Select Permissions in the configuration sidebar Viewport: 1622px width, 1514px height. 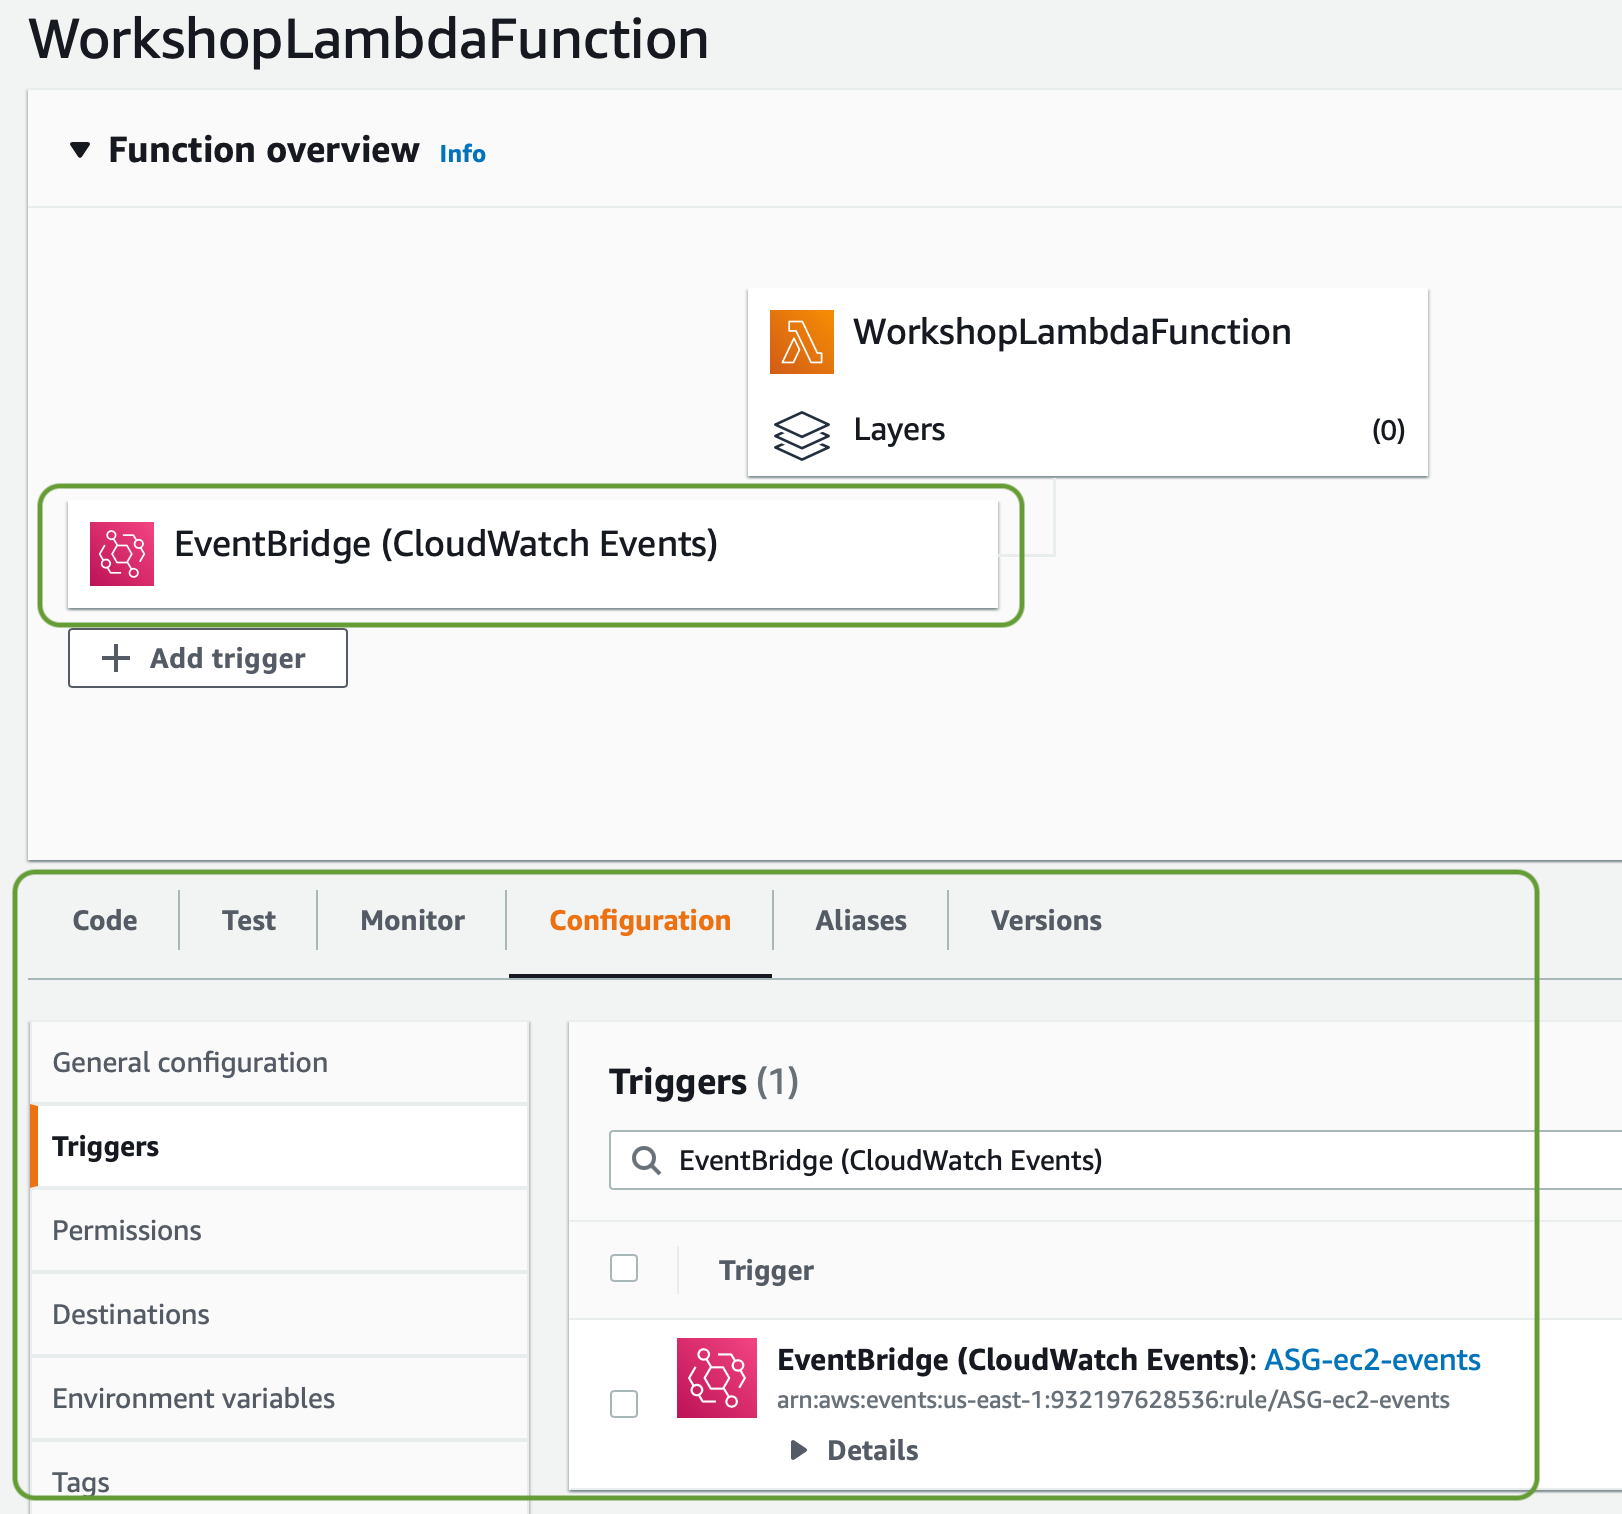[126, 1230]
